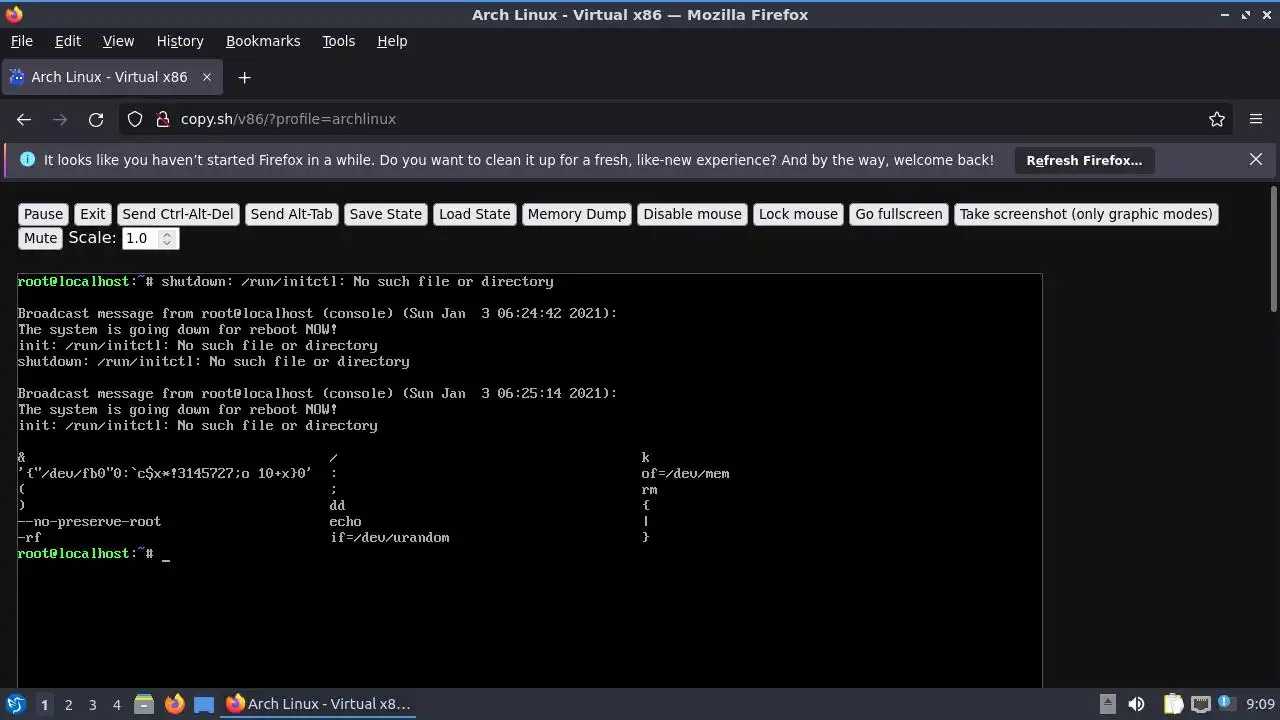Open the File menu
The image size is (1280, 720).
[21, 41]
